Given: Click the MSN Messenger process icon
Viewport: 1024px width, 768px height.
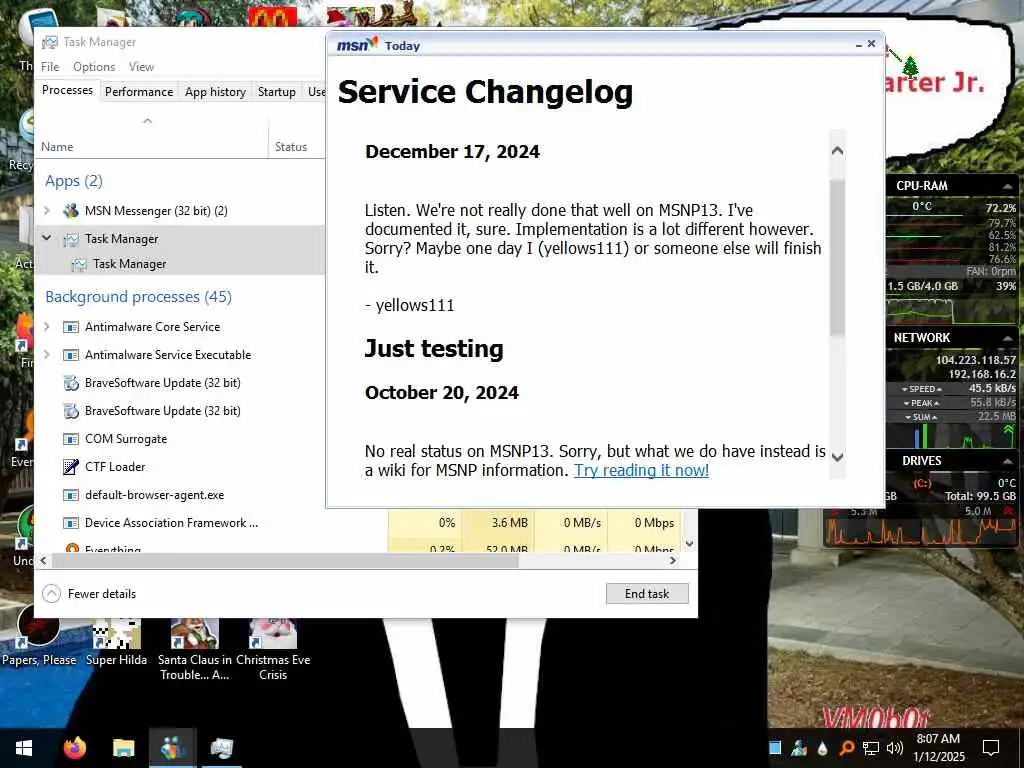Looking at the screenshot, I should point(71,211).
